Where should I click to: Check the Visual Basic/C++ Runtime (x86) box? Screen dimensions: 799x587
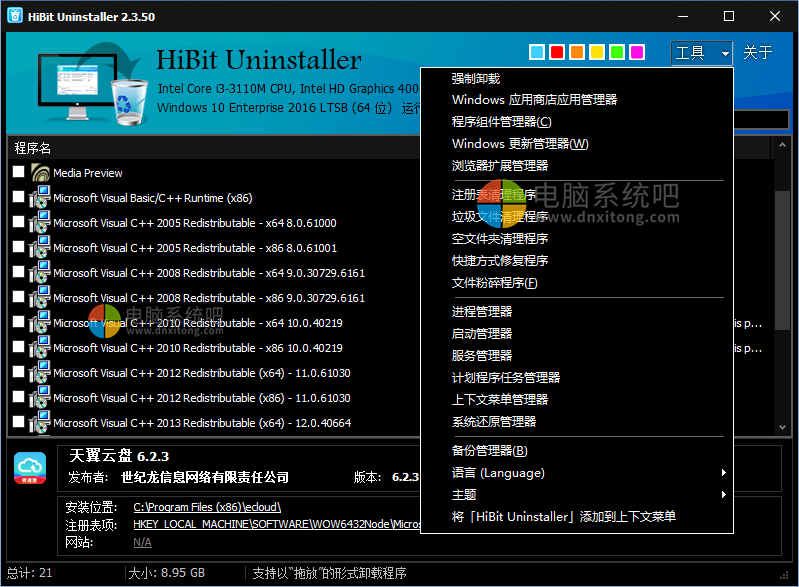point(18,197)
